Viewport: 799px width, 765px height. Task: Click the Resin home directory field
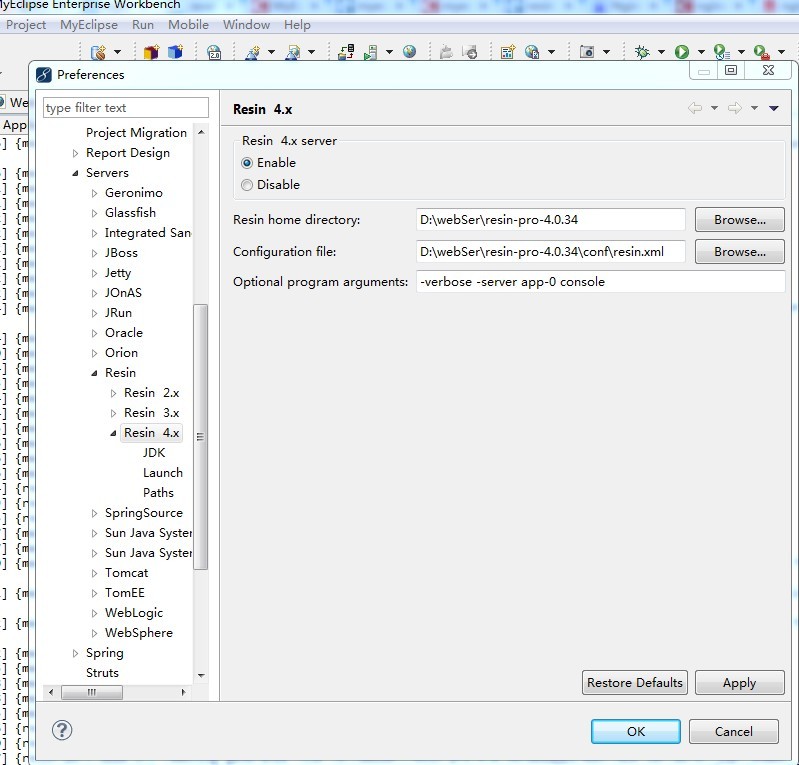click(x=550, y=220)
